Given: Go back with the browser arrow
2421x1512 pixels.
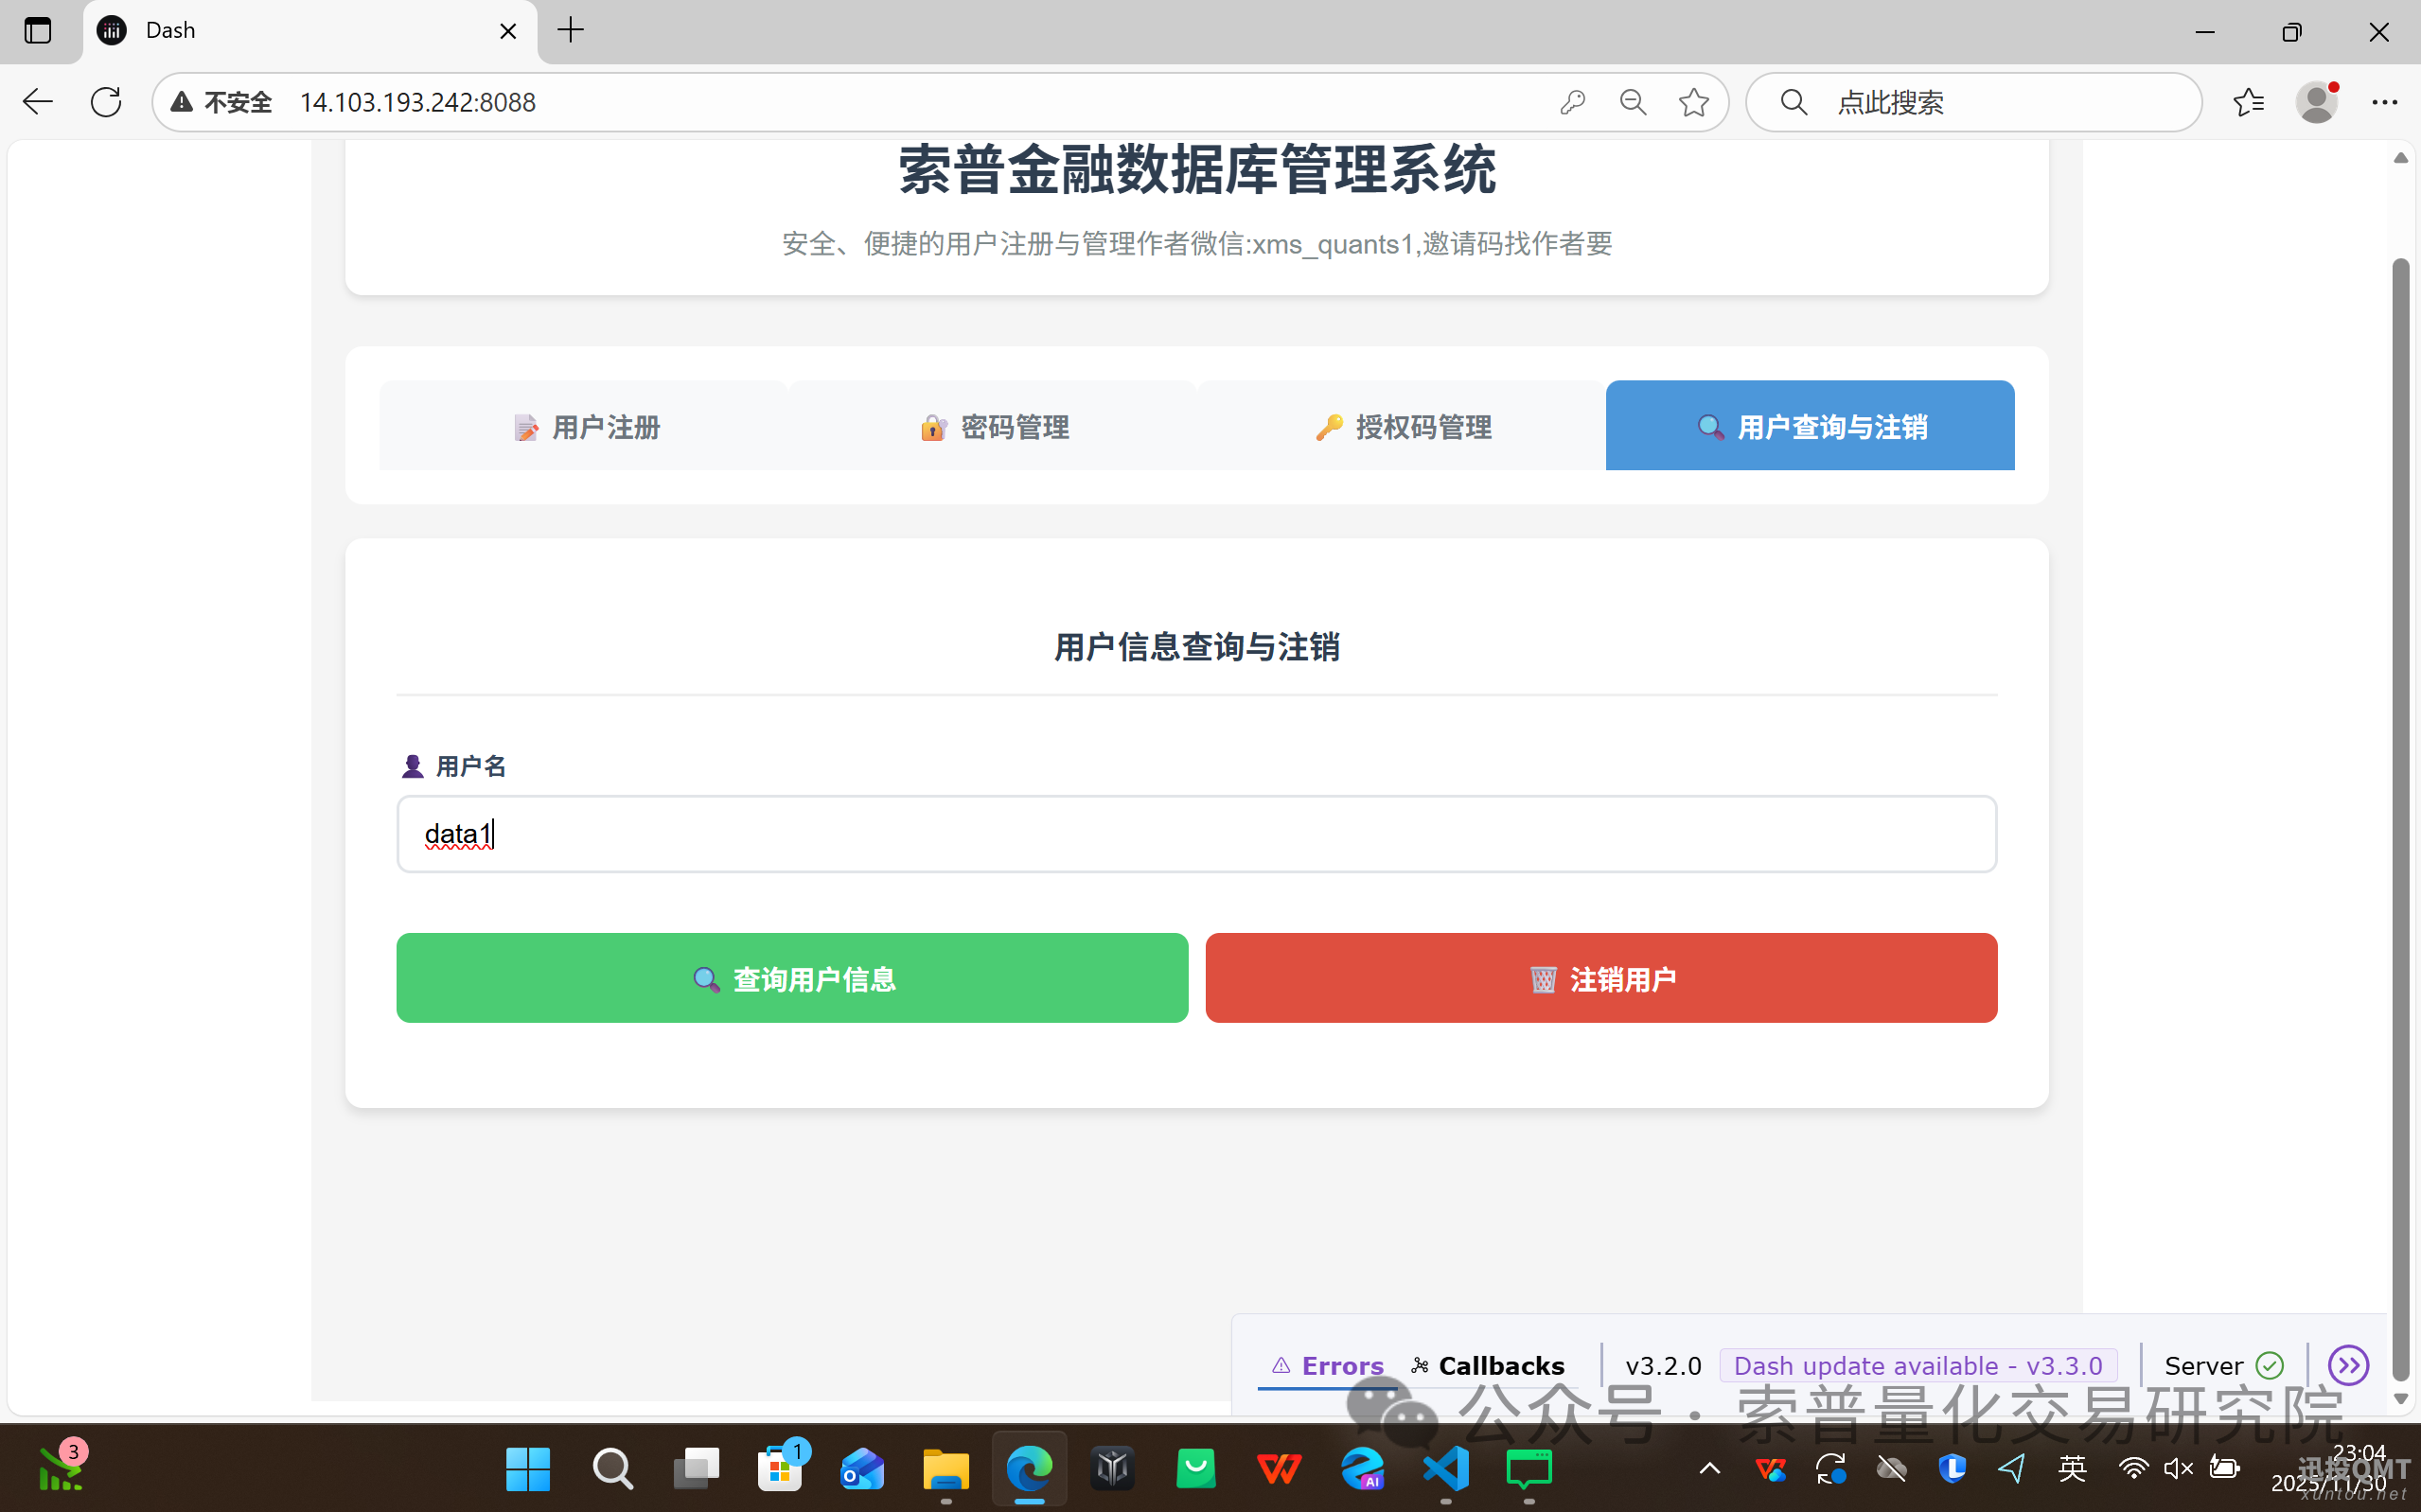Looking at the screenshot, I should (x=38, y=102).
